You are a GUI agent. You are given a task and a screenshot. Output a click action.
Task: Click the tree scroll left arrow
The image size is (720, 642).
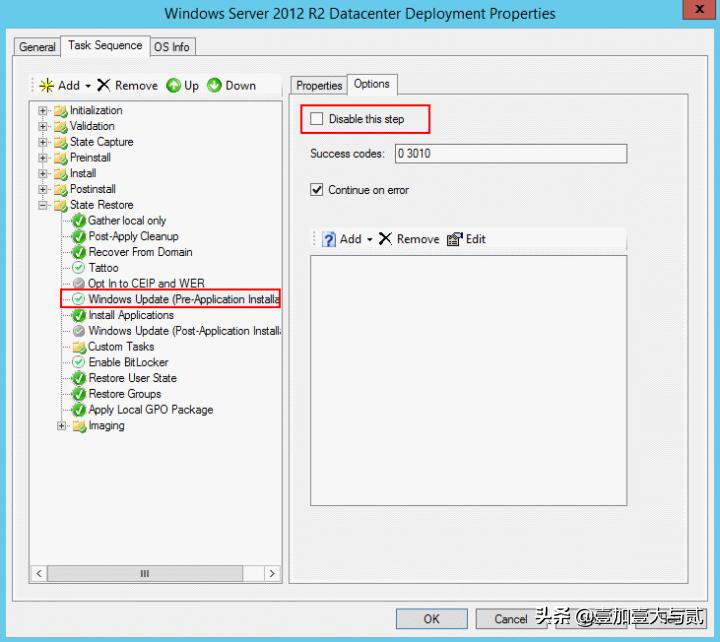point(39,574)
